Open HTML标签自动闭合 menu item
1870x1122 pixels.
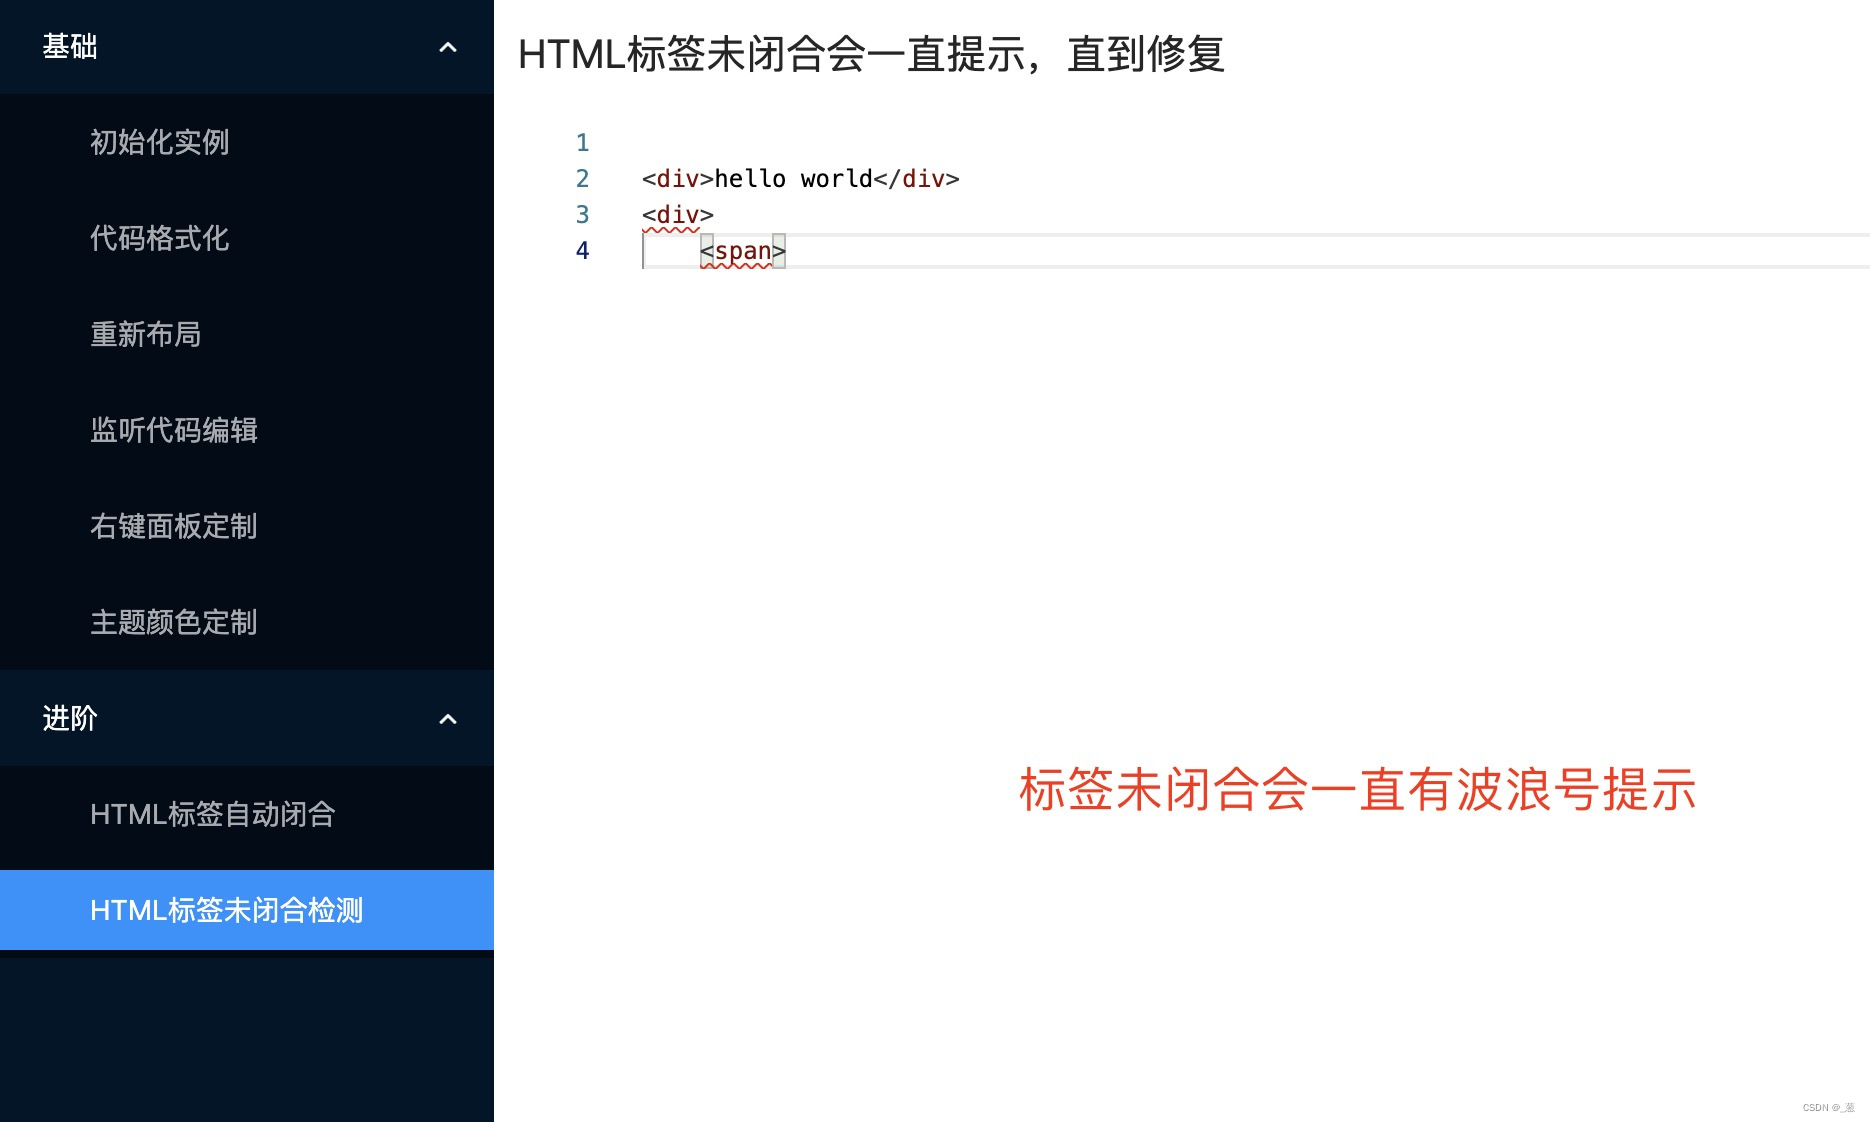click(247, 814)
